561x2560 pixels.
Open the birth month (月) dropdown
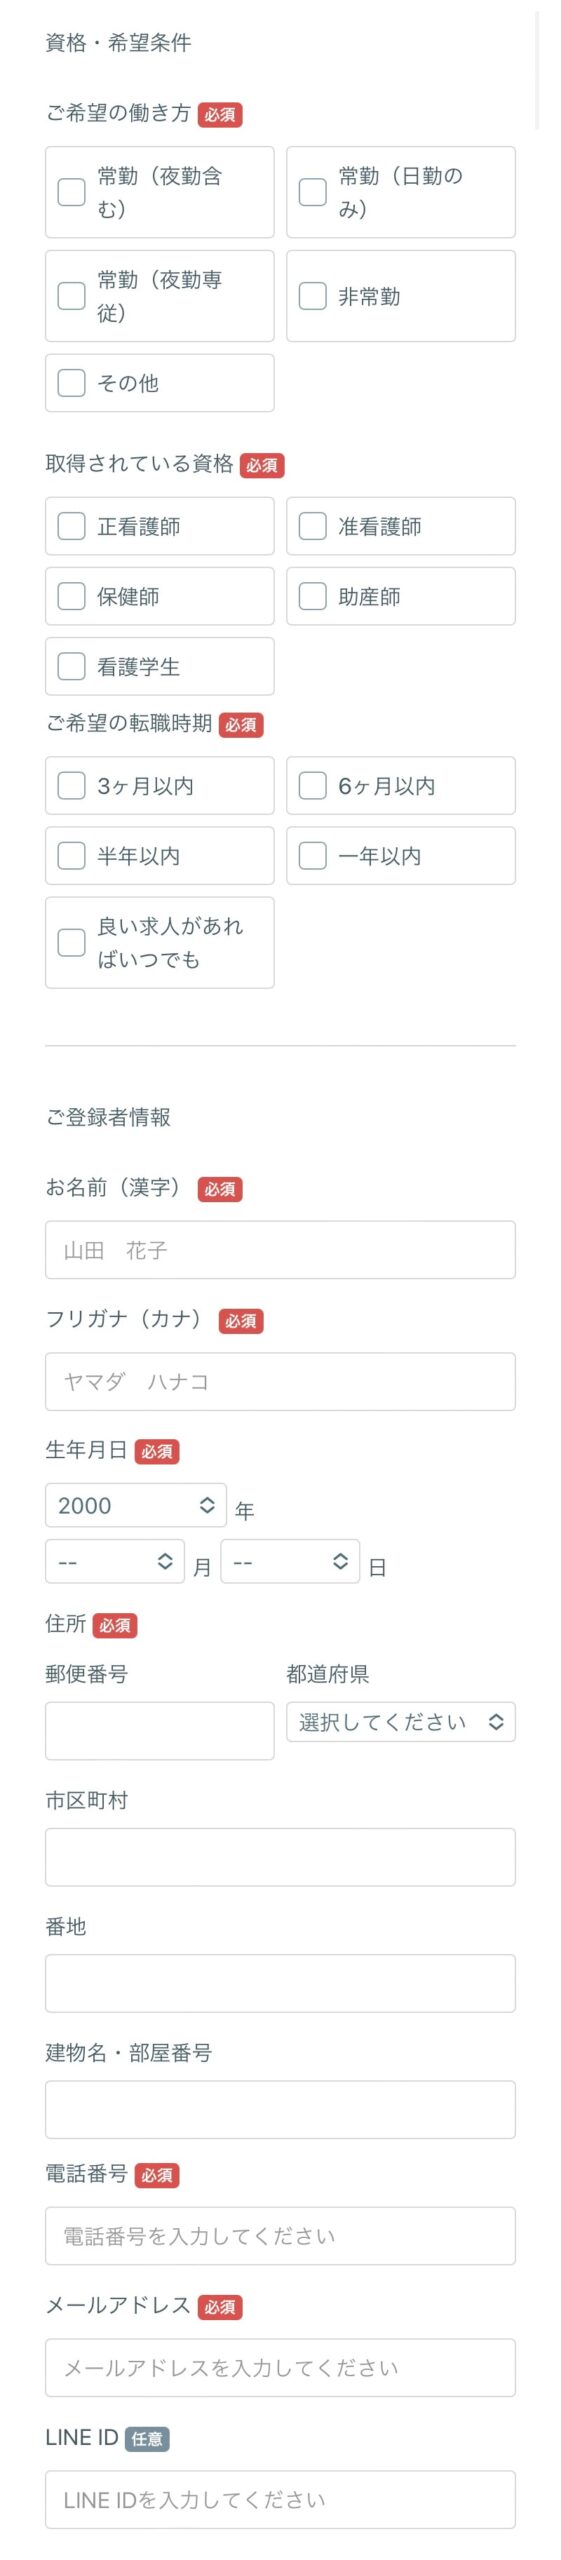click(x=115, y=1561)
